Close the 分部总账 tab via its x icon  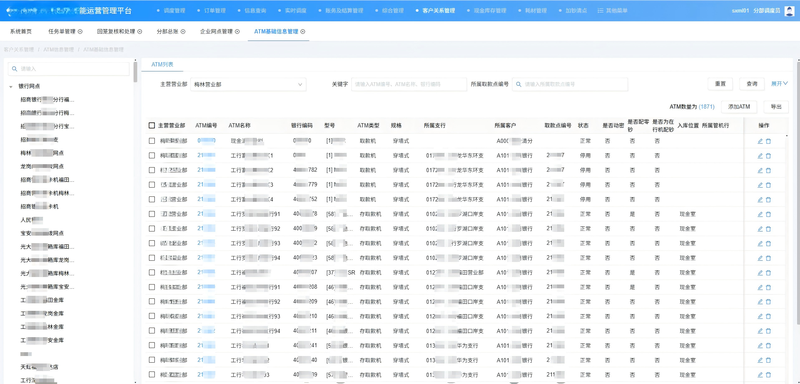183,31
